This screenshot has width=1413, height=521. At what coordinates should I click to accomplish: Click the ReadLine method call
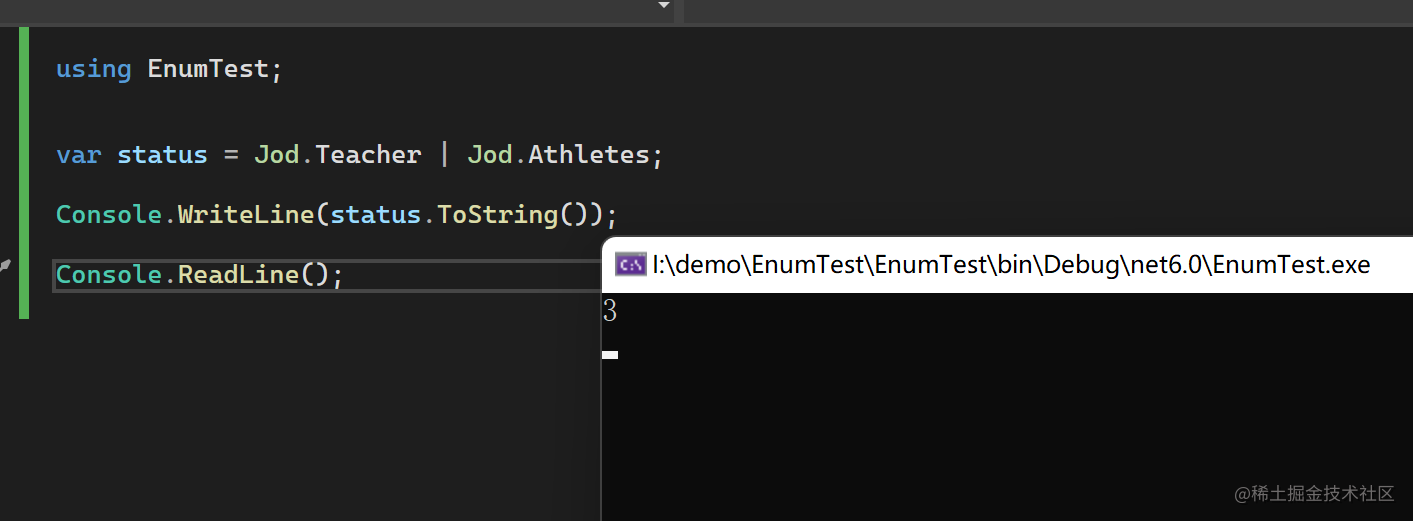pyautogui.click(x=238, y=275)
